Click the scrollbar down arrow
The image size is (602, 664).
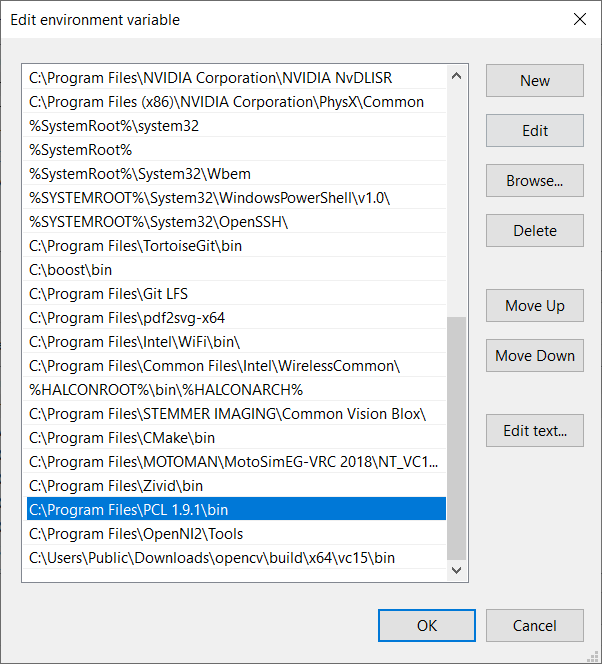pos(456,570)
